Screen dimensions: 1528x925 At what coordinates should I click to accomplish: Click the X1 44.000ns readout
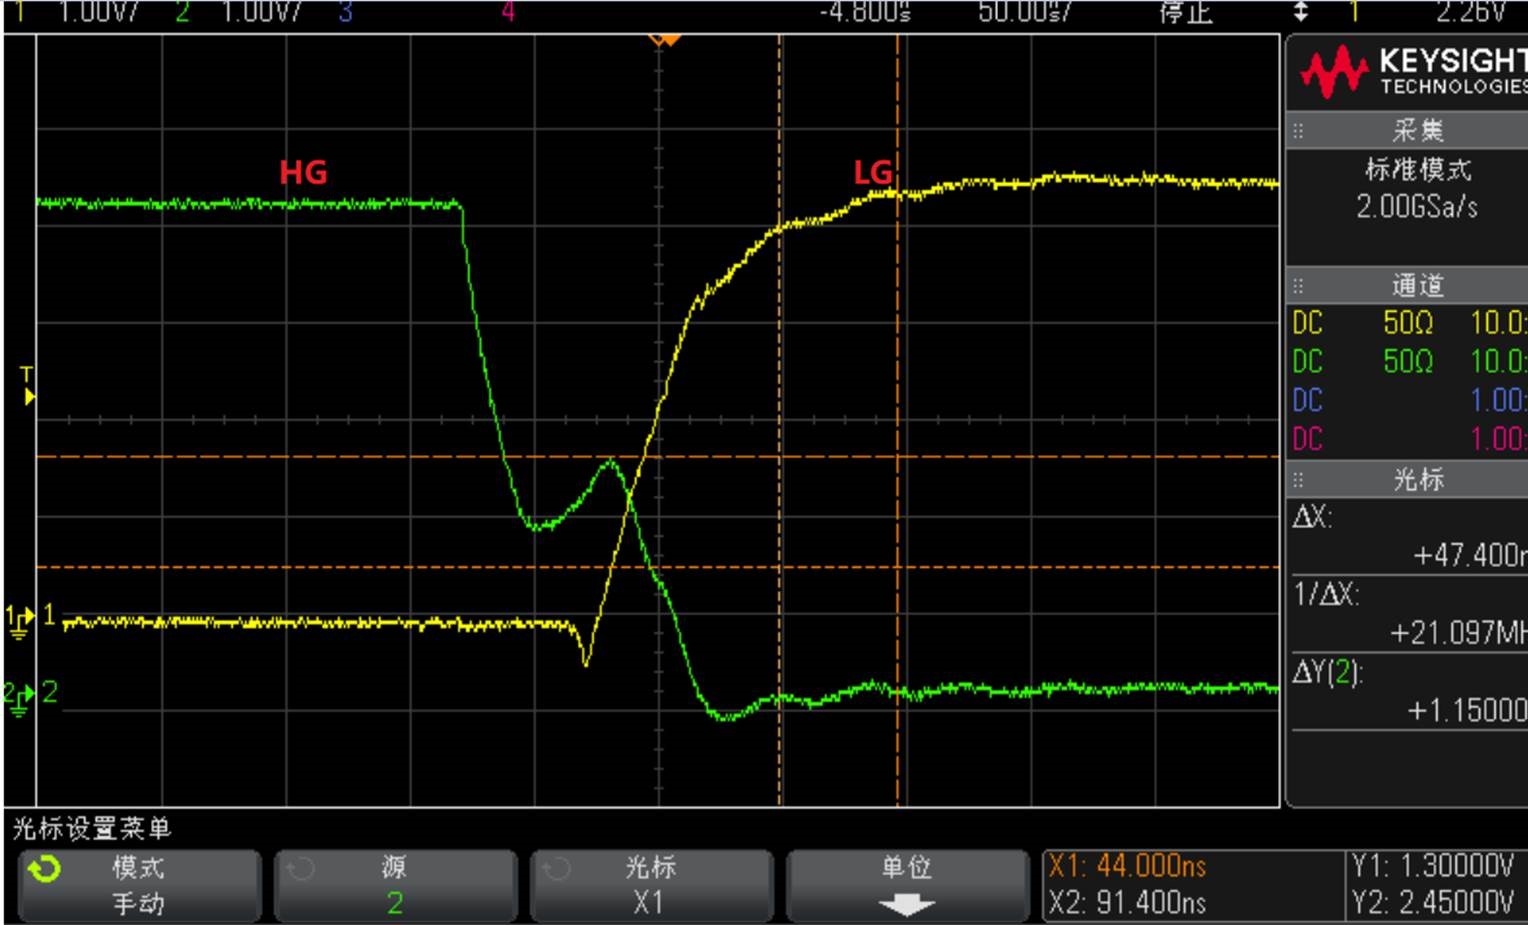coord(1127,866)
